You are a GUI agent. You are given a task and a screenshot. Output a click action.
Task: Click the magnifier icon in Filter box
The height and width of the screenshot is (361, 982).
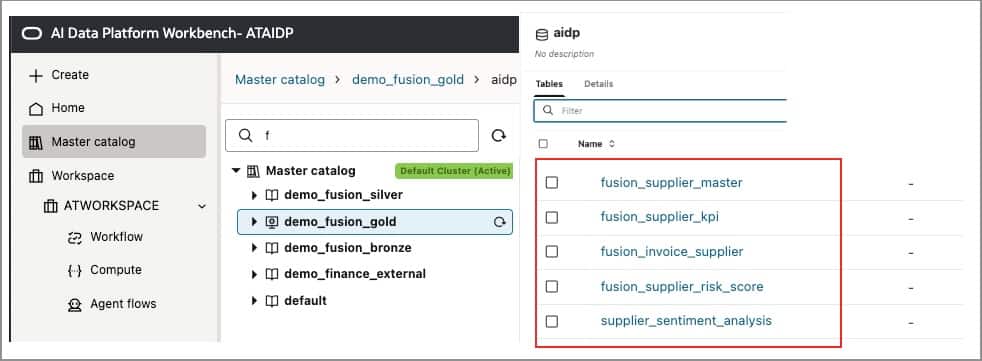[548, 110]
